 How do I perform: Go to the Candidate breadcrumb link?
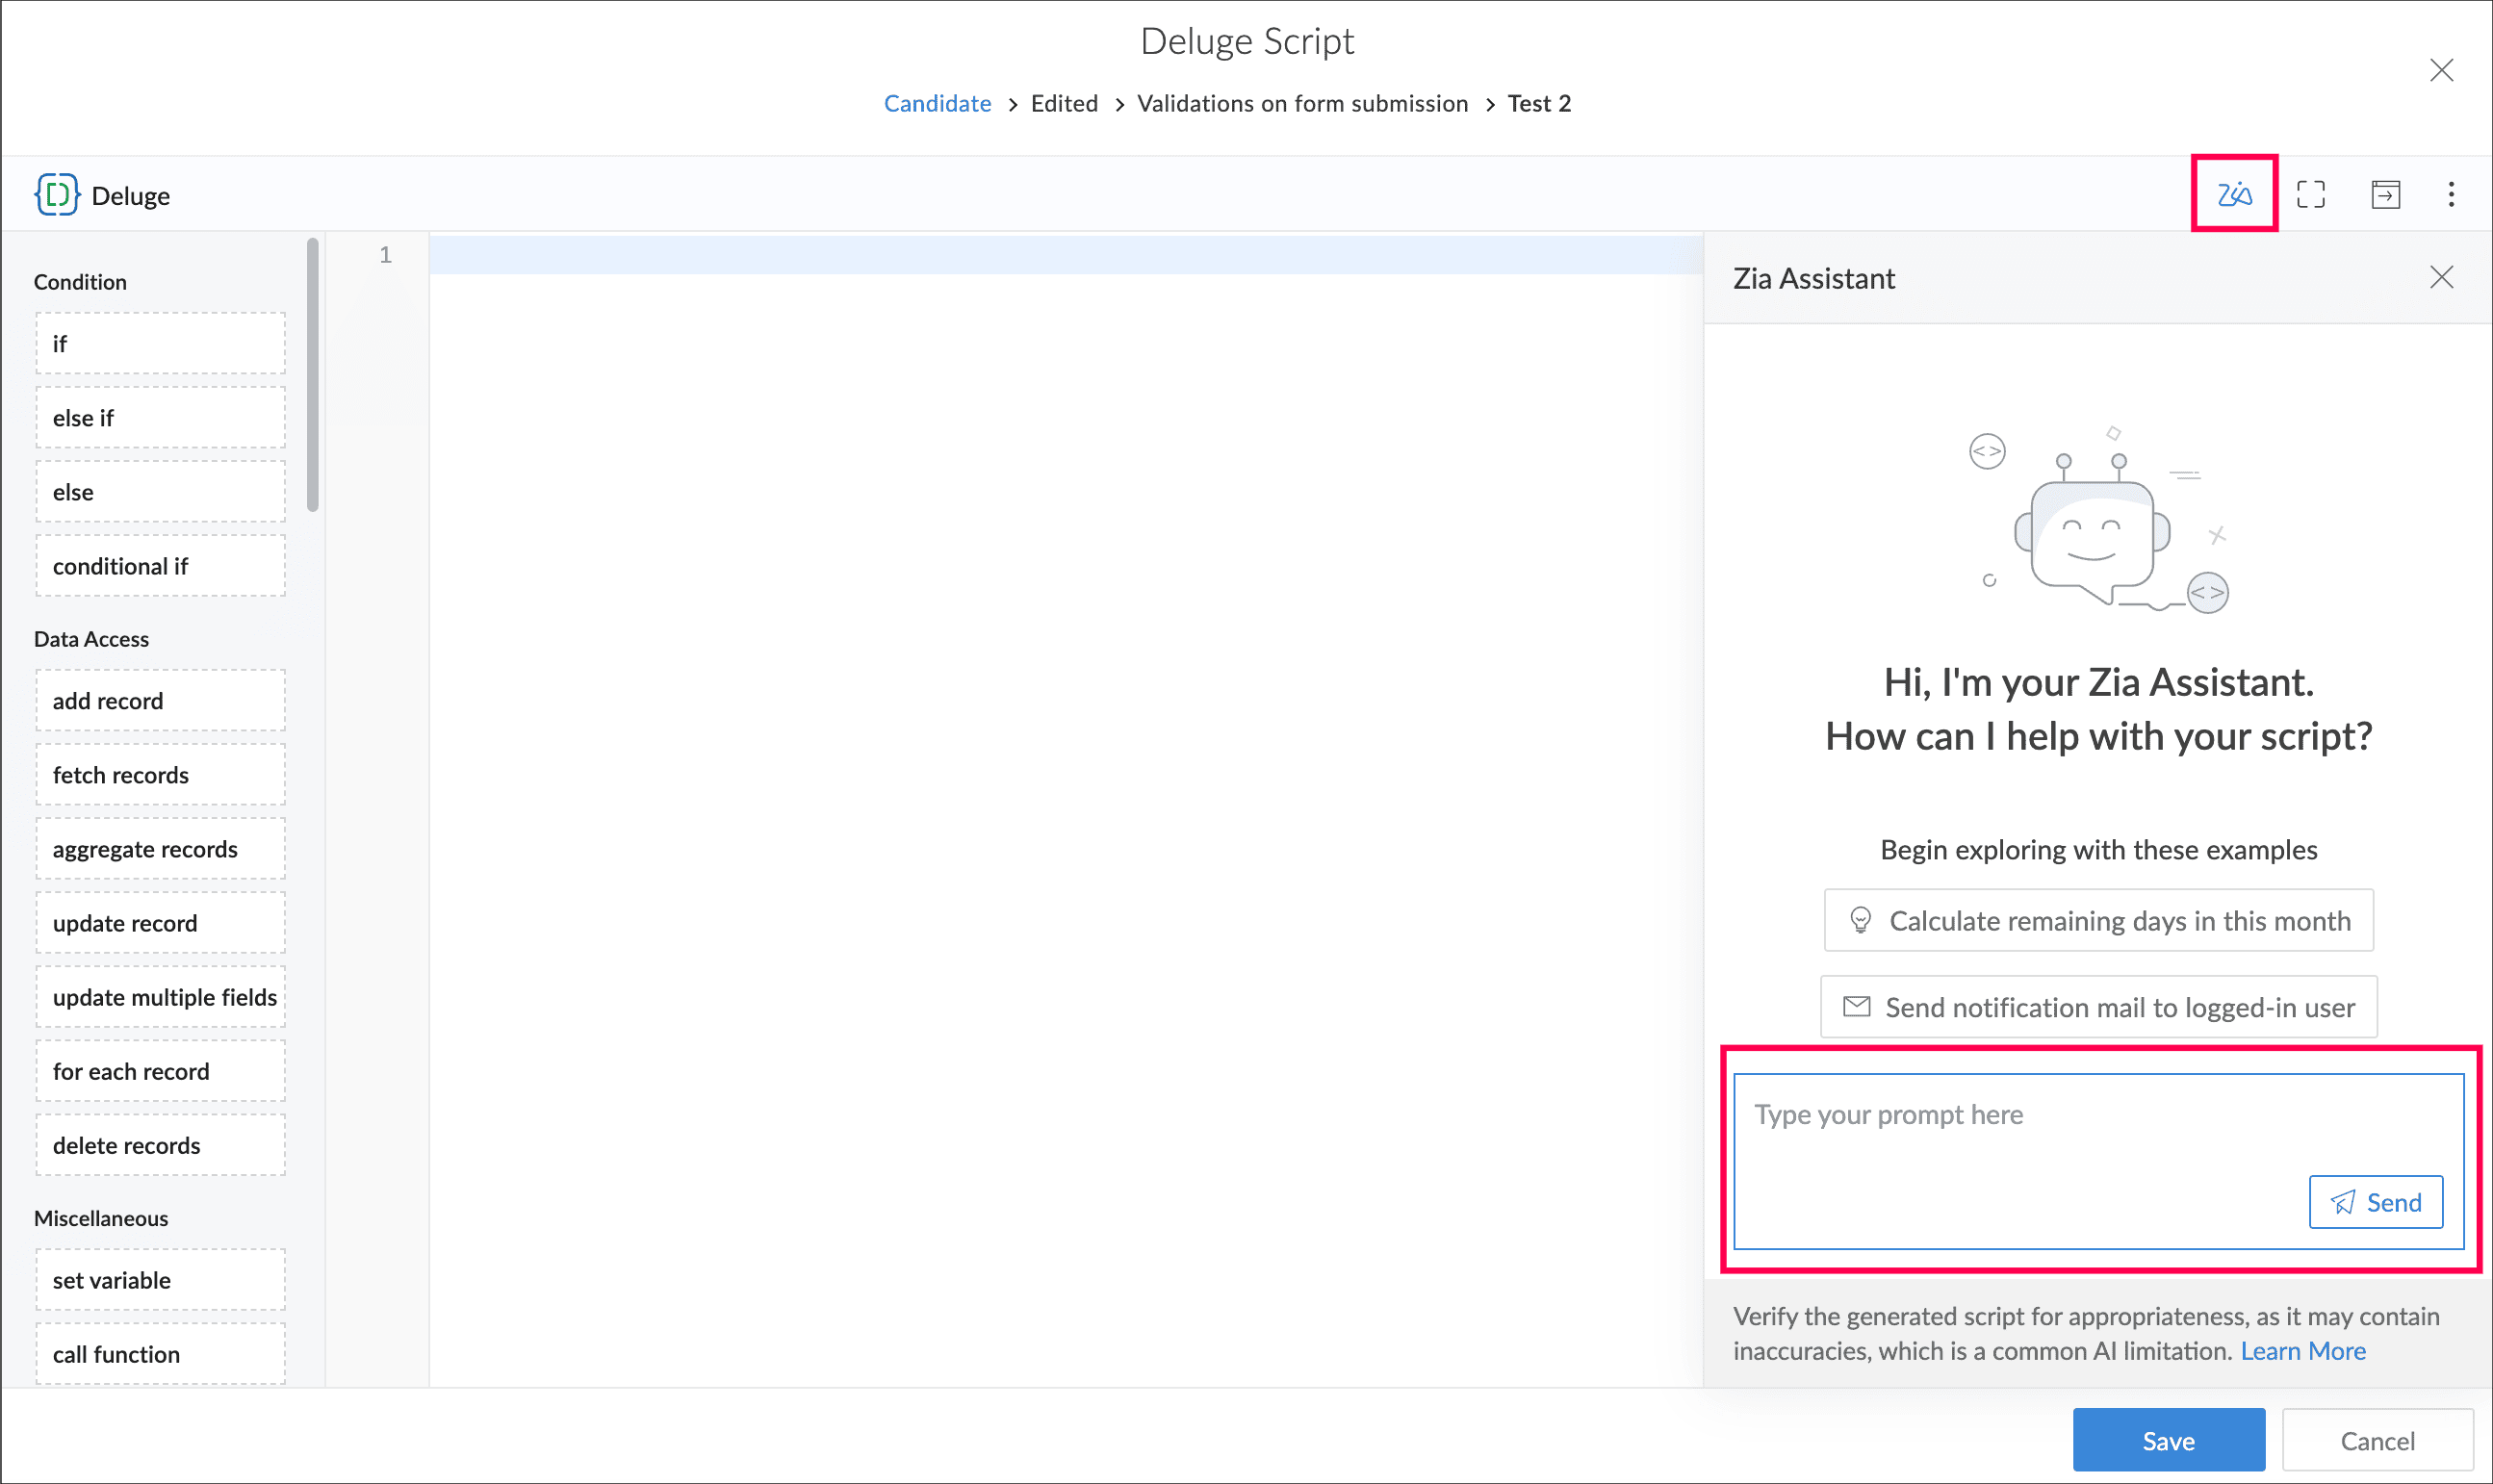tap(937, 103)
